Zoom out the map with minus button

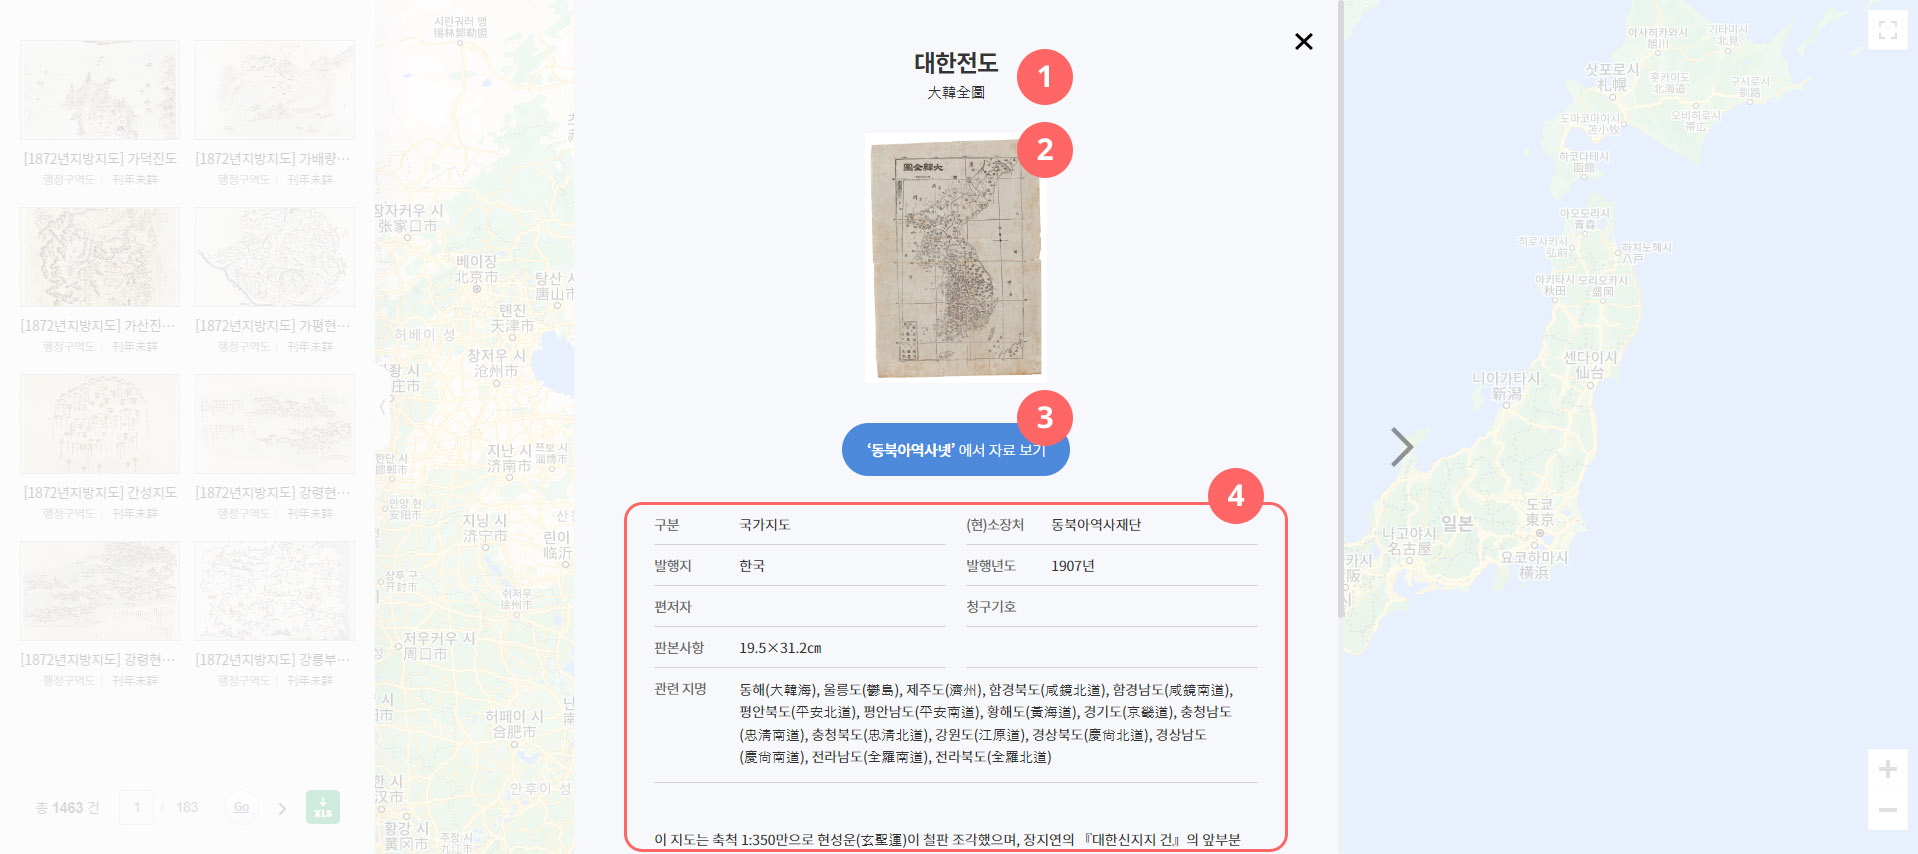point(1887,810)
